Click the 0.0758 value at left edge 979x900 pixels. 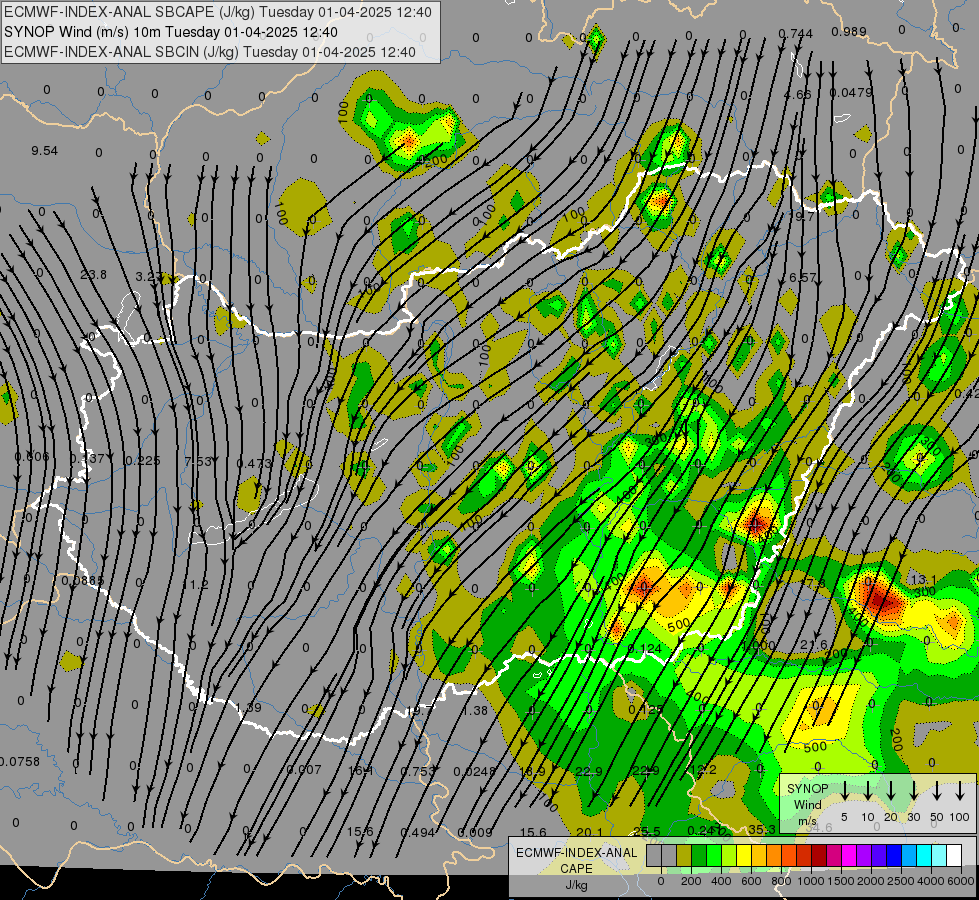click(19, 761)
